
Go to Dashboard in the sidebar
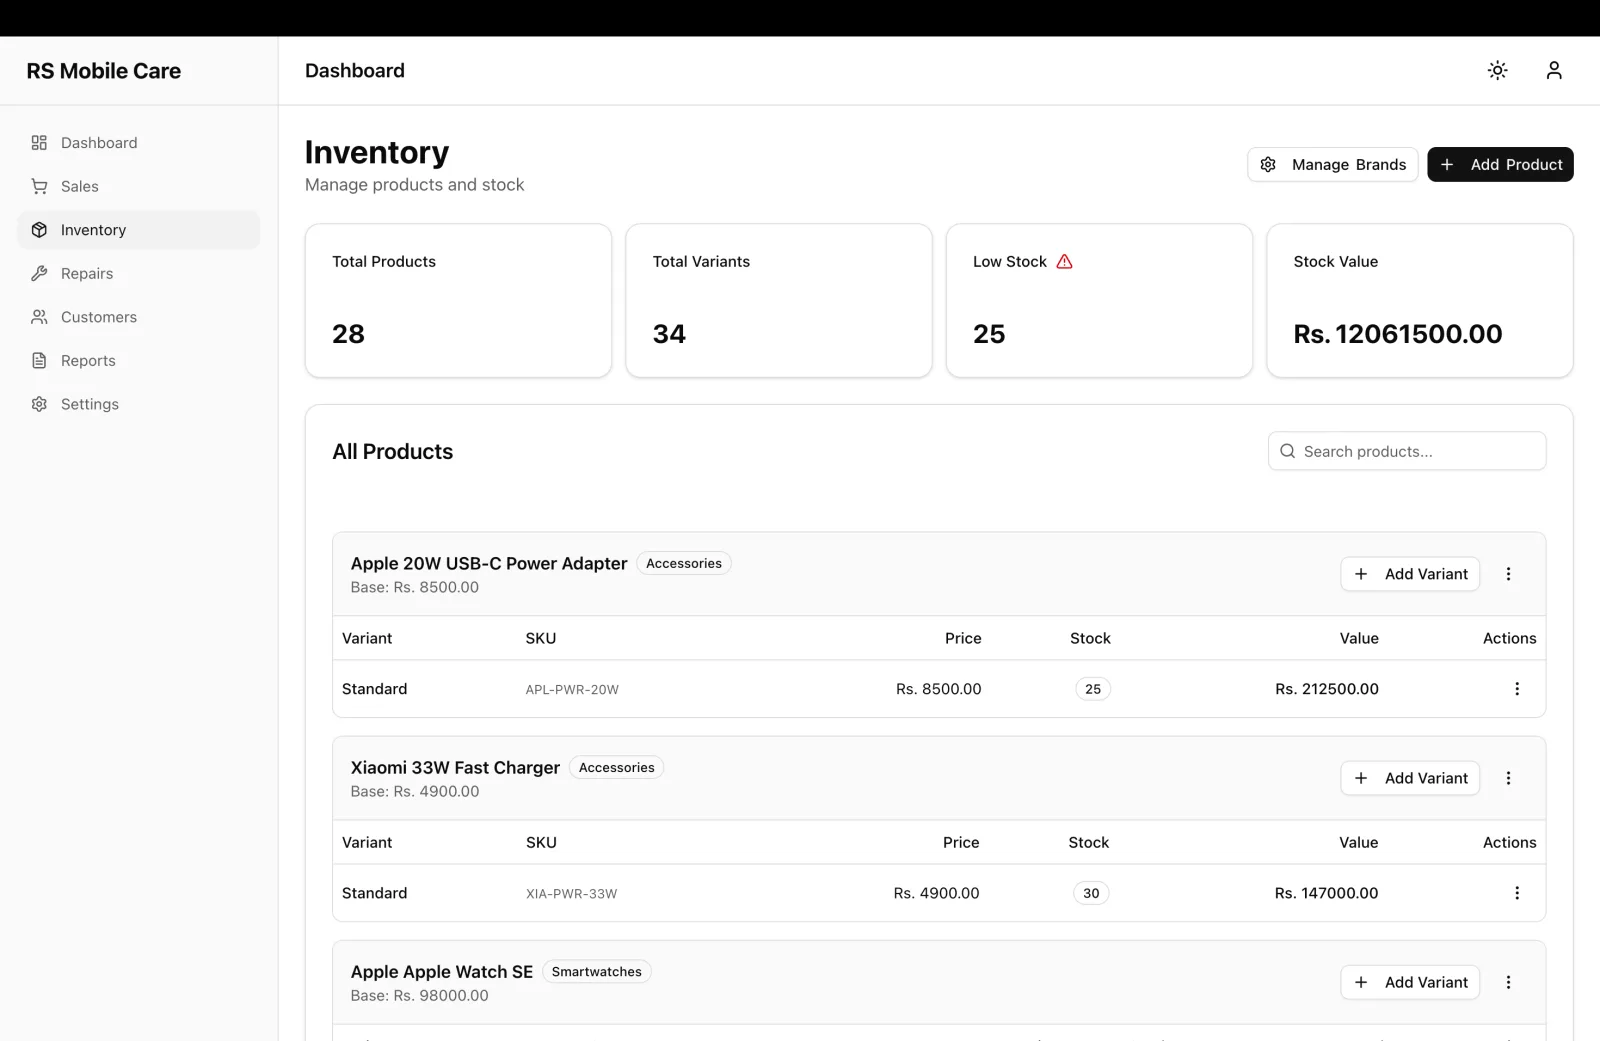click(x=139, y=143)
